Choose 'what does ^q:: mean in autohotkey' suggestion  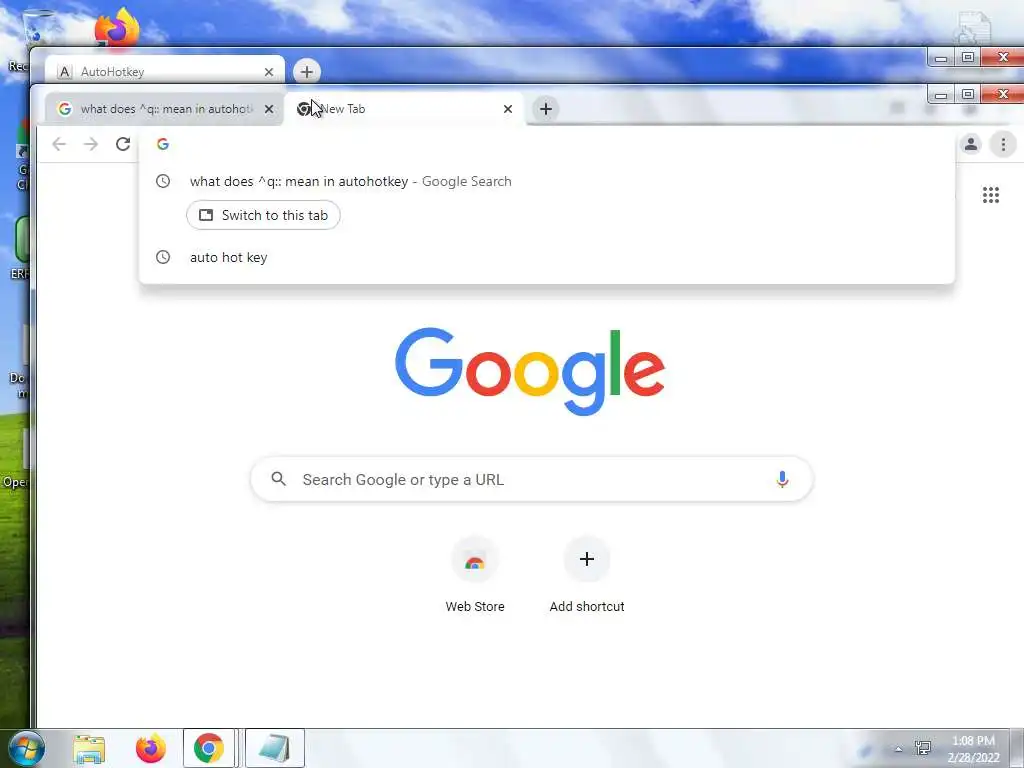click(x=547, y=181)
